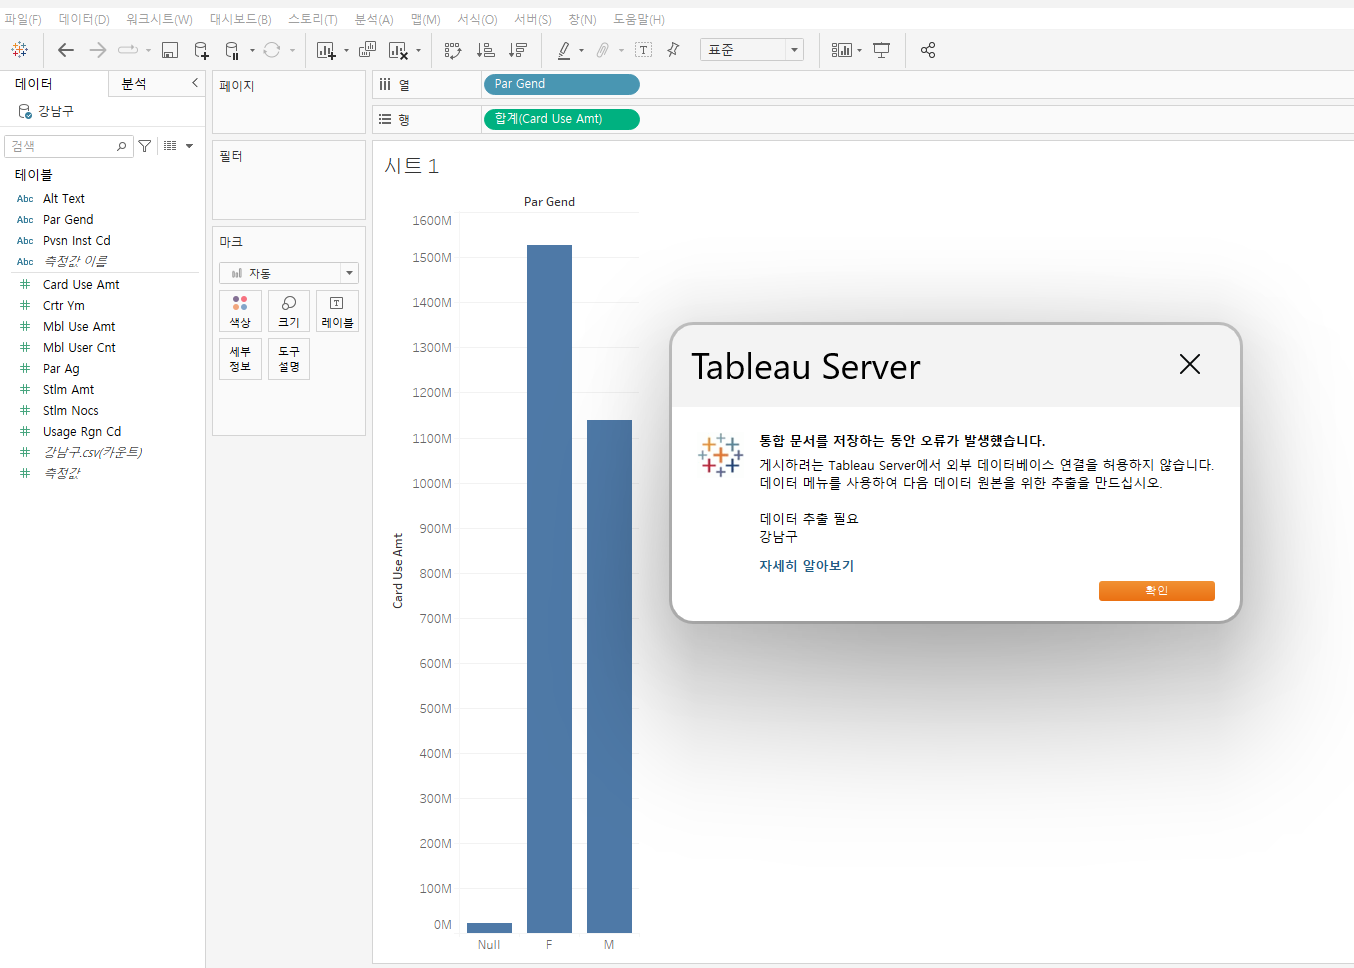
Task: Click the blue bar for M
Action: coord(609,676)
